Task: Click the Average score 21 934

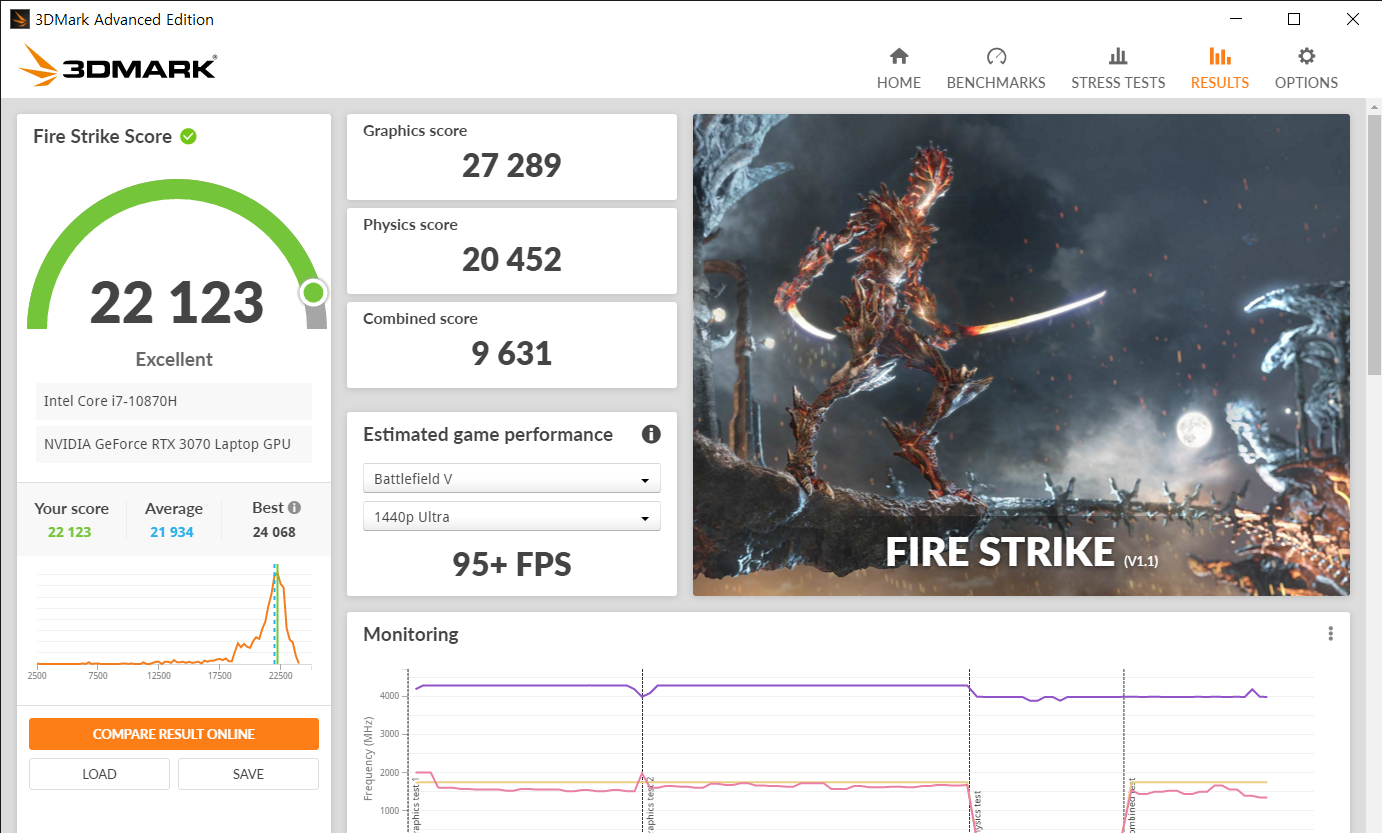Action: [172, 532]
